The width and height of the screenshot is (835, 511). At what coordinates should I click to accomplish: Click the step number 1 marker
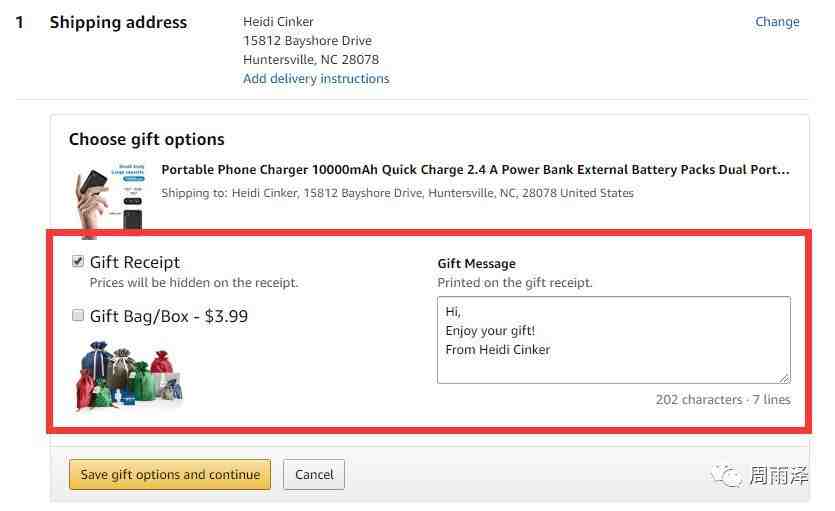click(19, 22)
